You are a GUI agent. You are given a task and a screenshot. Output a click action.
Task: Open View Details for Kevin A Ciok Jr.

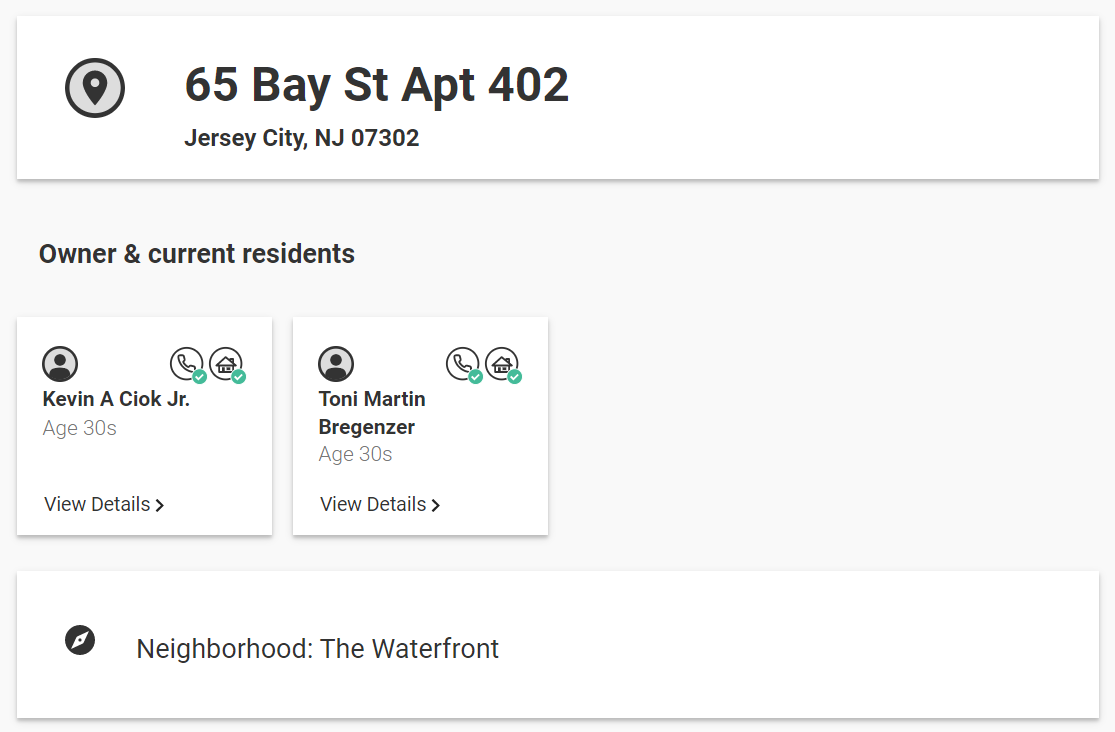click(x=104, y=504)
